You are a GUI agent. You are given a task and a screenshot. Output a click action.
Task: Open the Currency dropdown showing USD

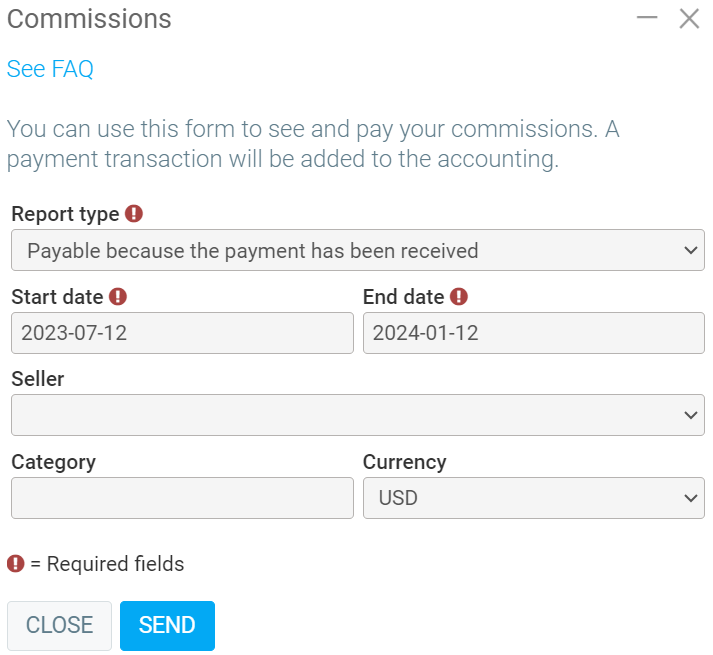[x=533, y=498]
